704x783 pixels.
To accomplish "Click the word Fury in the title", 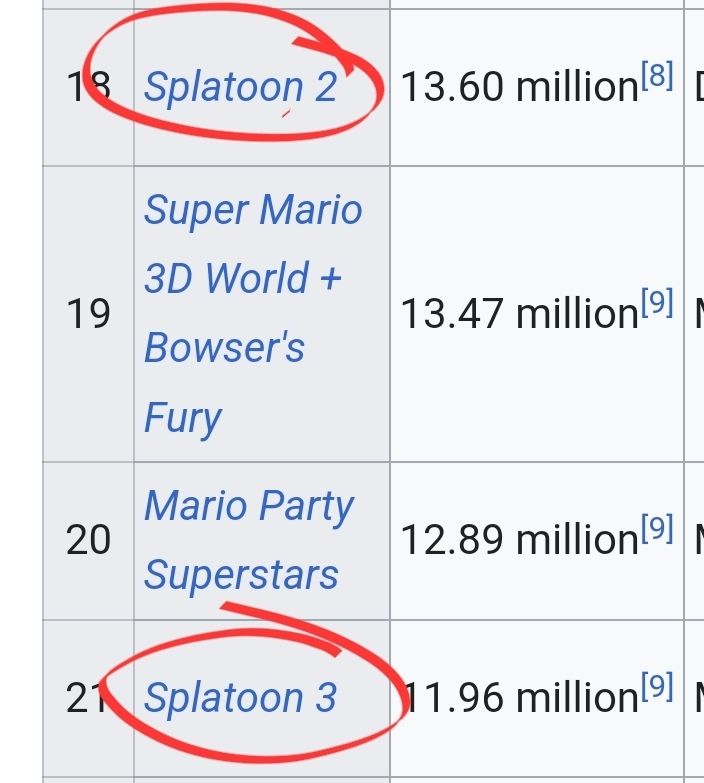I will pyautogui.click(x=182, y=418).
